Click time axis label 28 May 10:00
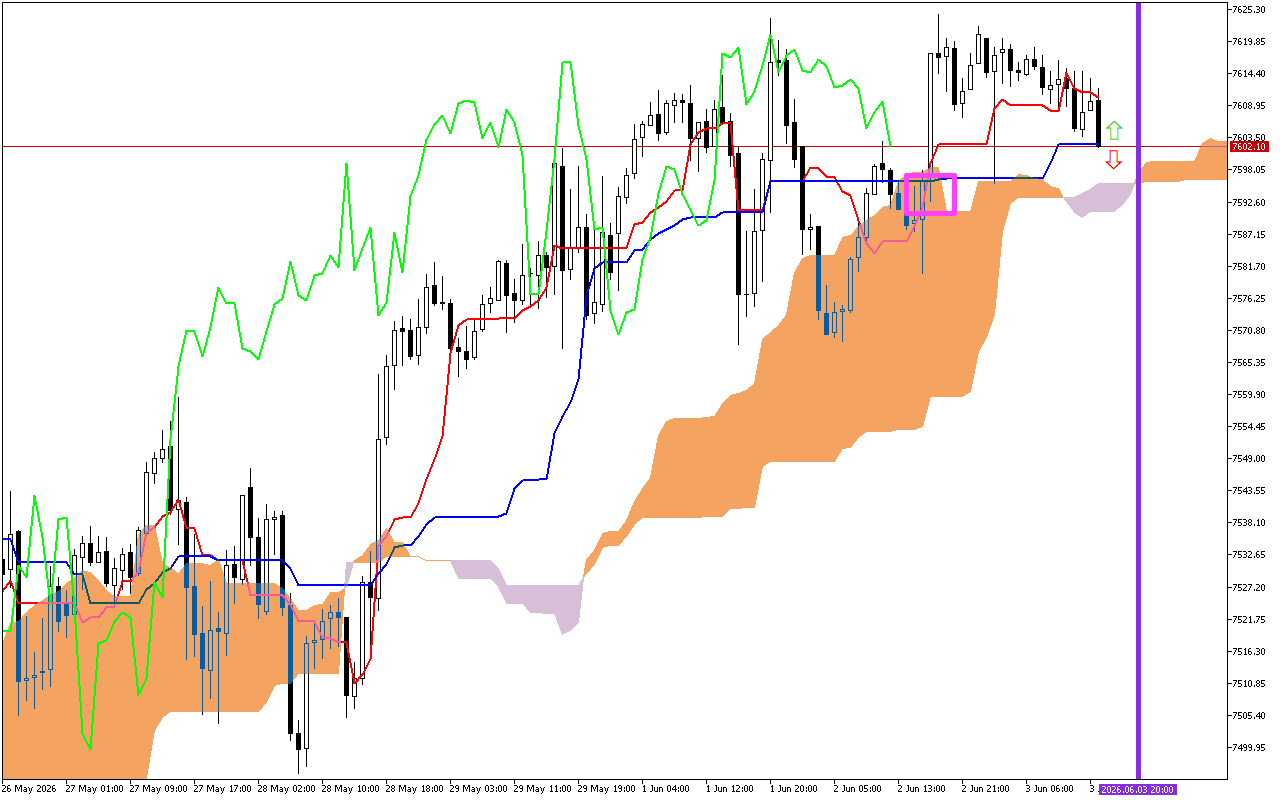The height and width of the screenshot is (800, 1280). [x=350, y=788]
